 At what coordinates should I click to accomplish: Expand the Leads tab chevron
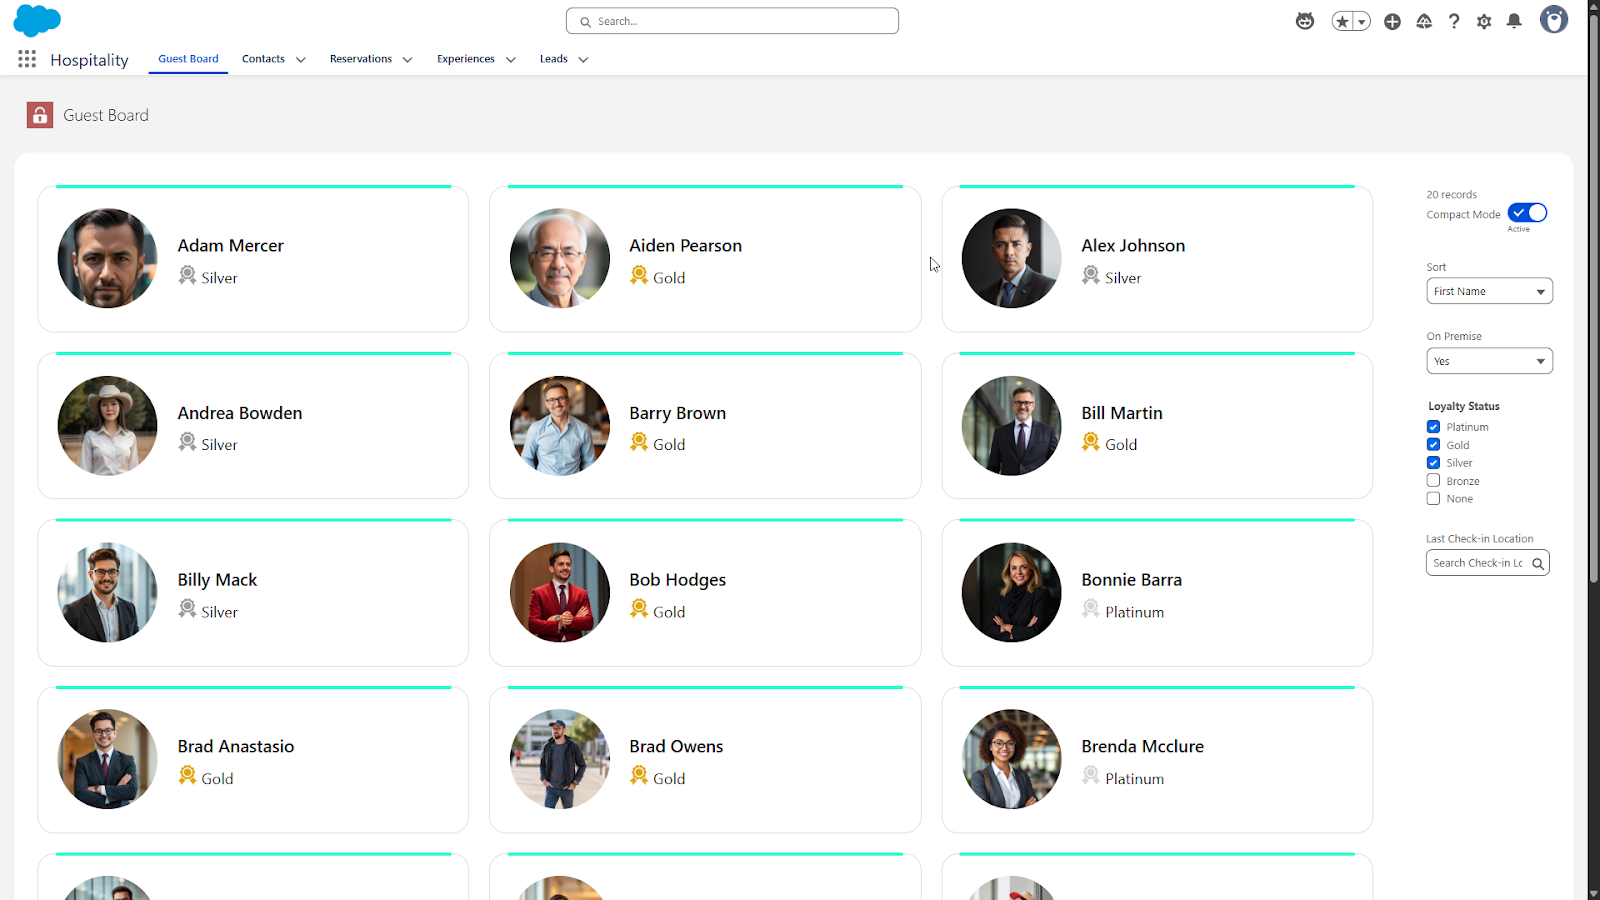click(x=583, y=60)
